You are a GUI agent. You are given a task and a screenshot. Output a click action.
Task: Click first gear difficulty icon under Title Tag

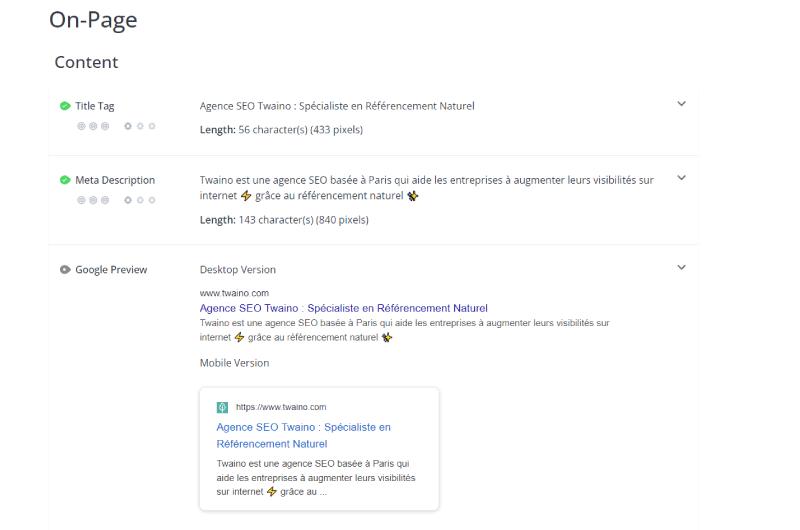[x=128, y=126]
